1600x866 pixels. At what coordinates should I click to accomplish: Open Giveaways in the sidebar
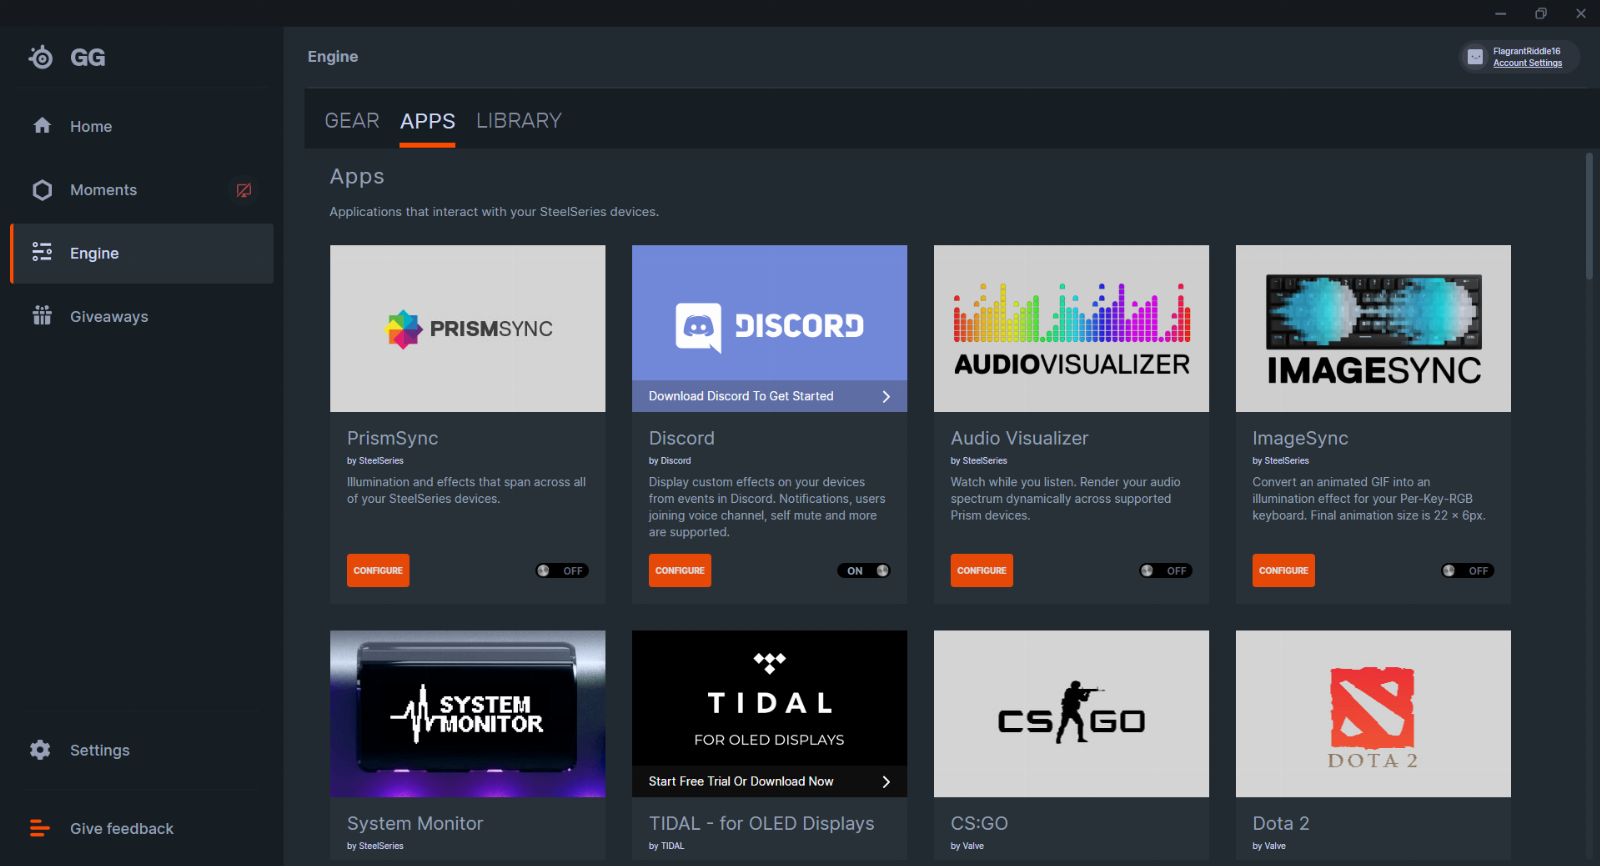141,316
